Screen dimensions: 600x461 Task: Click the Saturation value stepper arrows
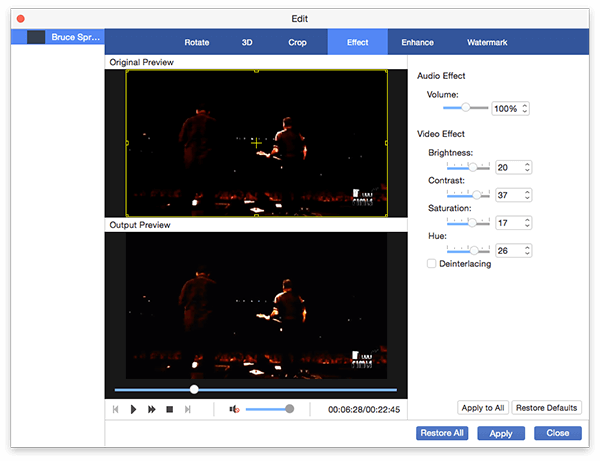527,223
